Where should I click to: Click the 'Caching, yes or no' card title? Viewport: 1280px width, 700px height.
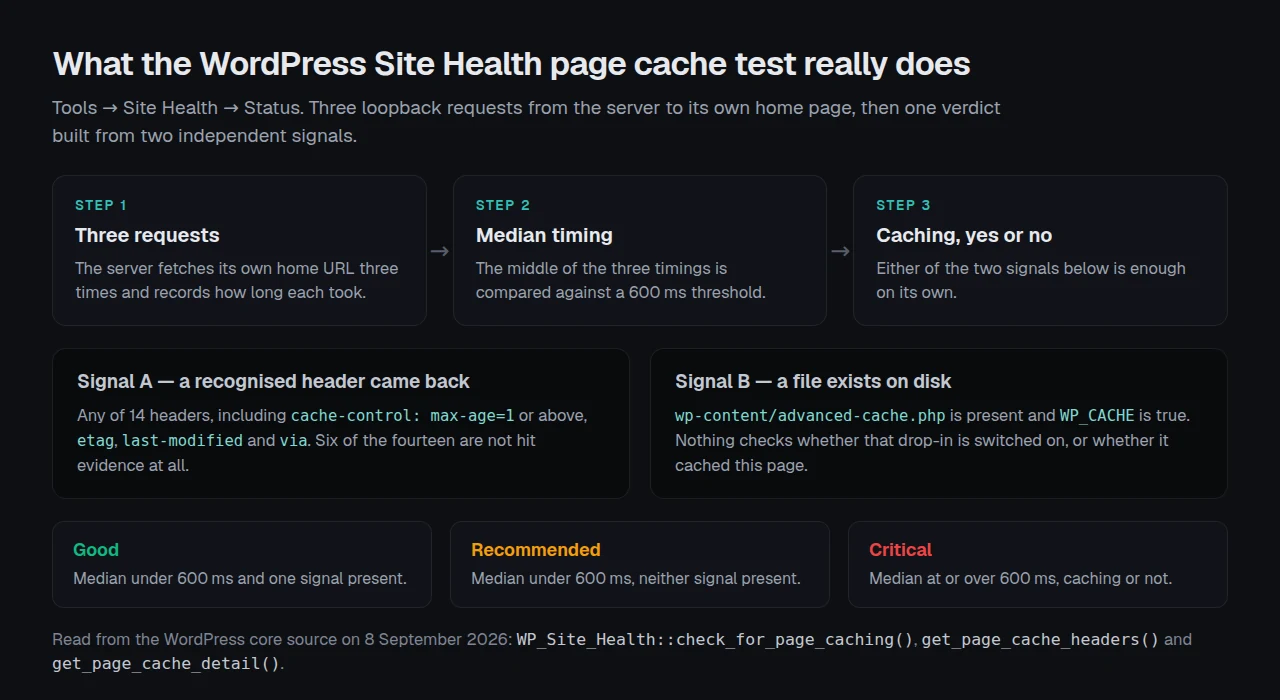(x=964, y=235)
